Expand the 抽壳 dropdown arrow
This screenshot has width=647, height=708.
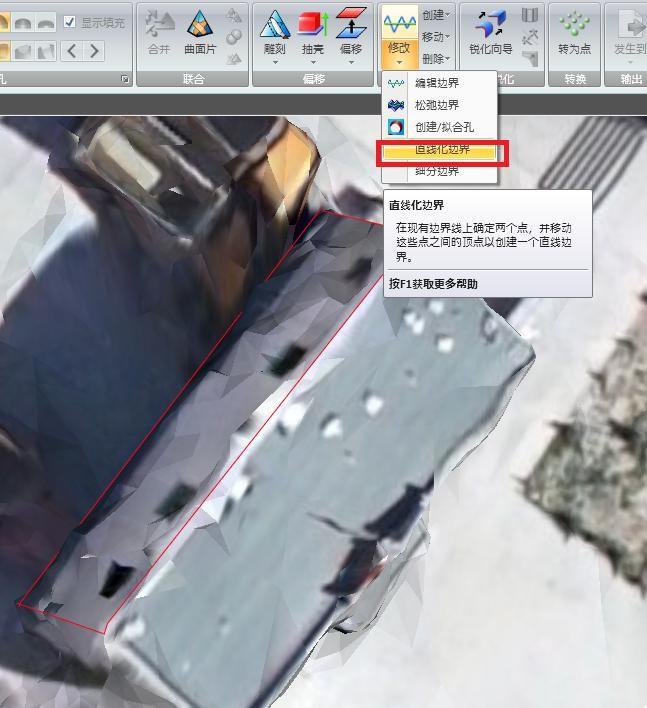coord(312,62)
